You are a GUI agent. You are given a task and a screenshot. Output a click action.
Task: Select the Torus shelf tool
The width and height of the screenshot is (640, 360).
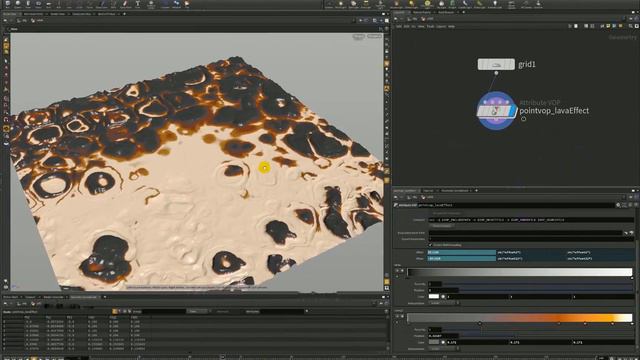38,4
